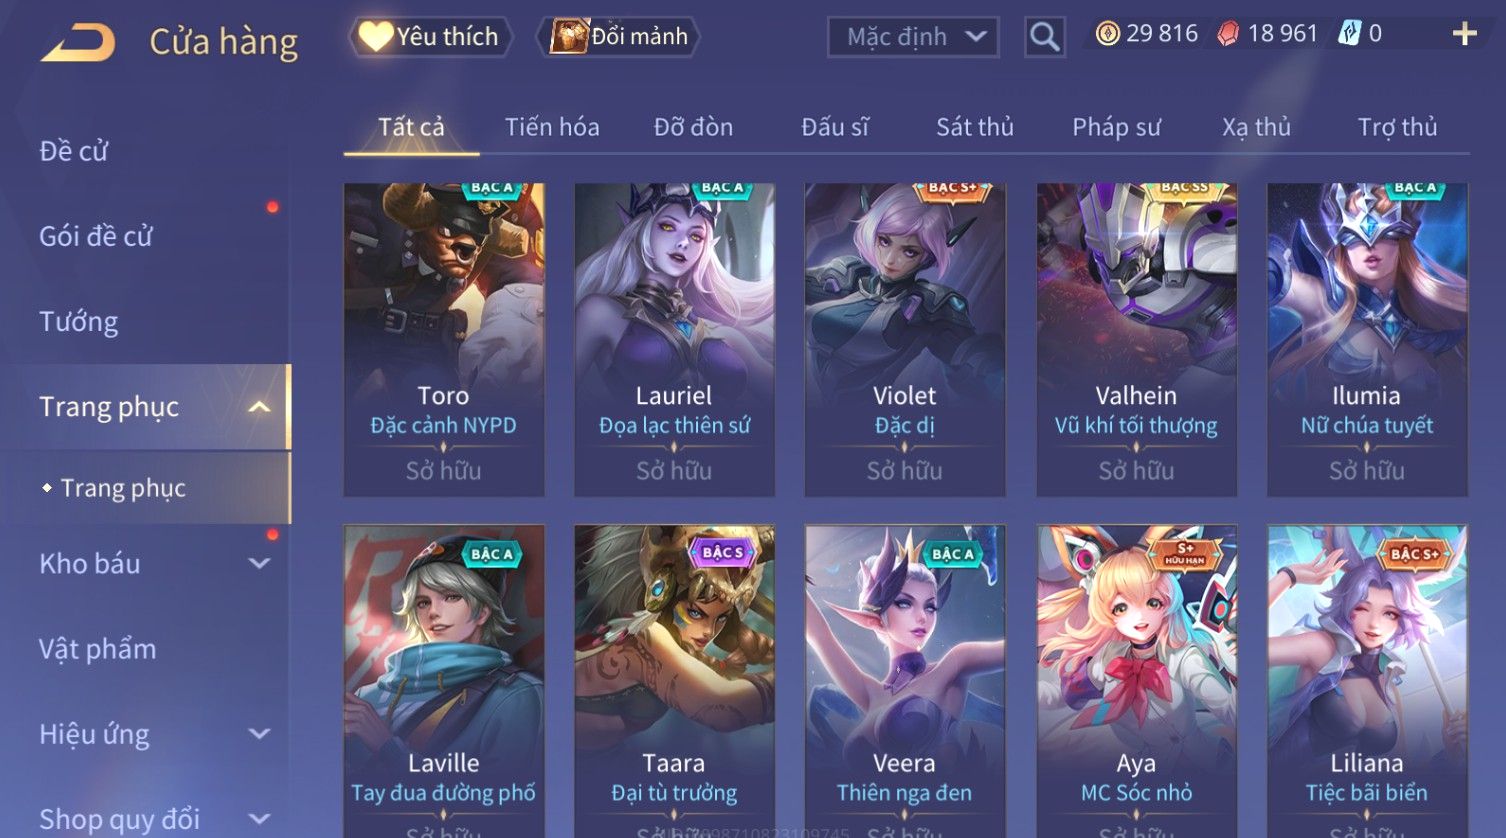Tap the plus icon to add currency
Image resolution: width=1506 pixels, height=838 pixels.
[x=1464, y=34]
